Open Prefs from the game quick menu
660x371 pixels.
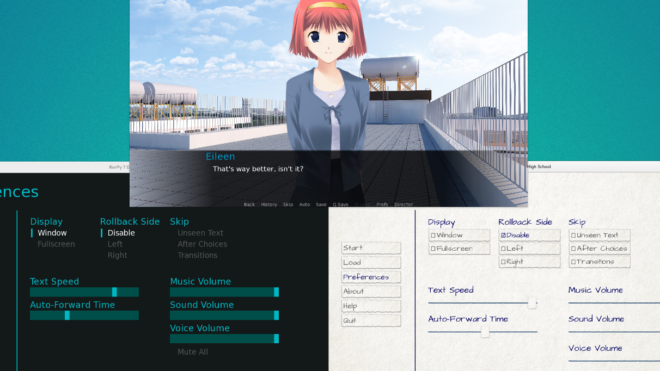[382, 205]
